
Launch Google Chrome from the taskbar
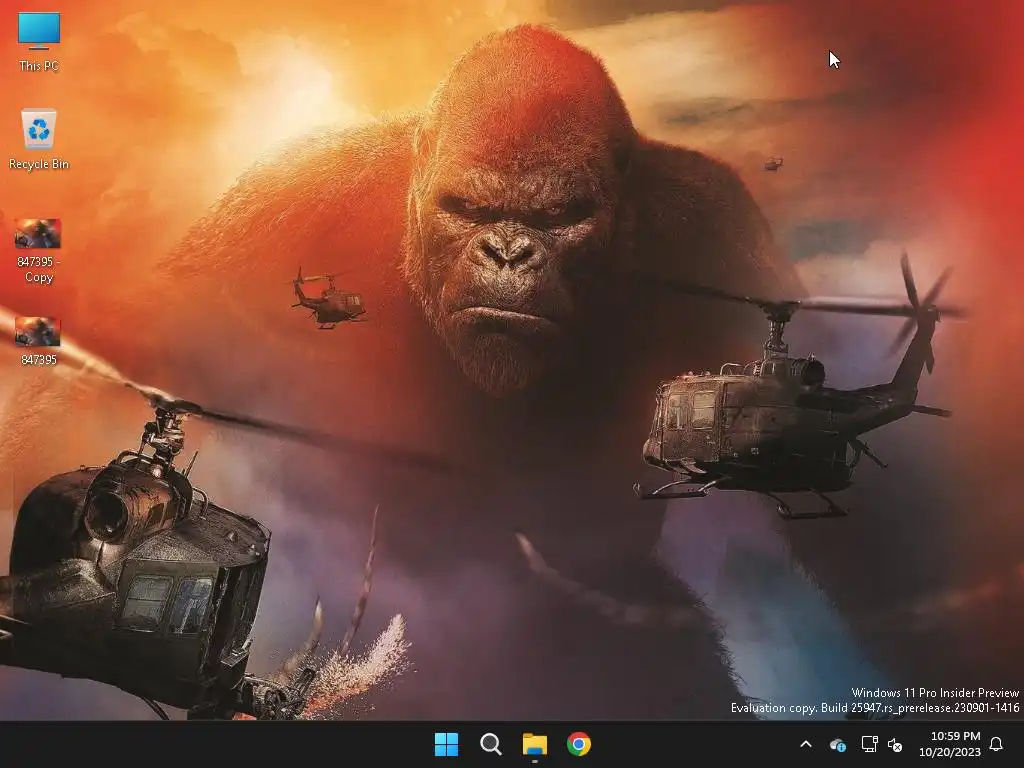point(579,744)
